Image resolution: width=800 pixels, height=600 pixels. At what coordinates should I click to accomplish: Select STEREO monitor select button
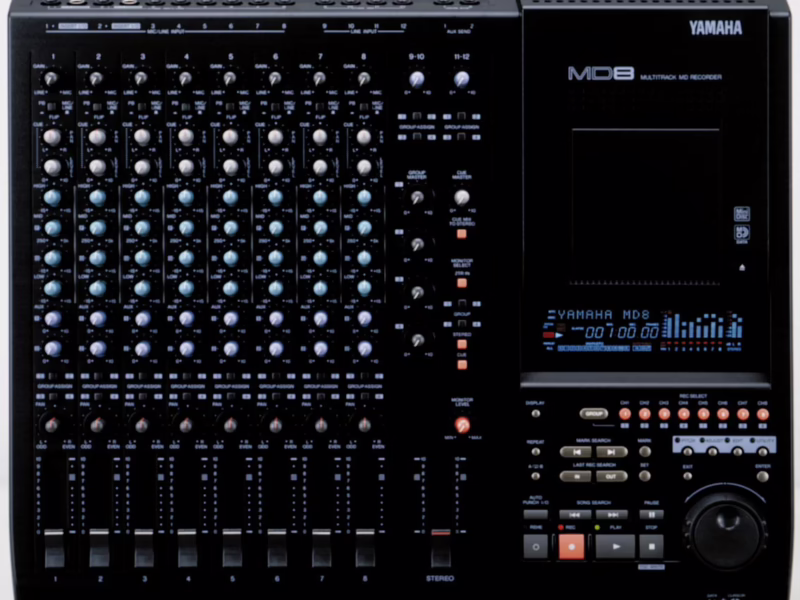(x=462, y=344)
